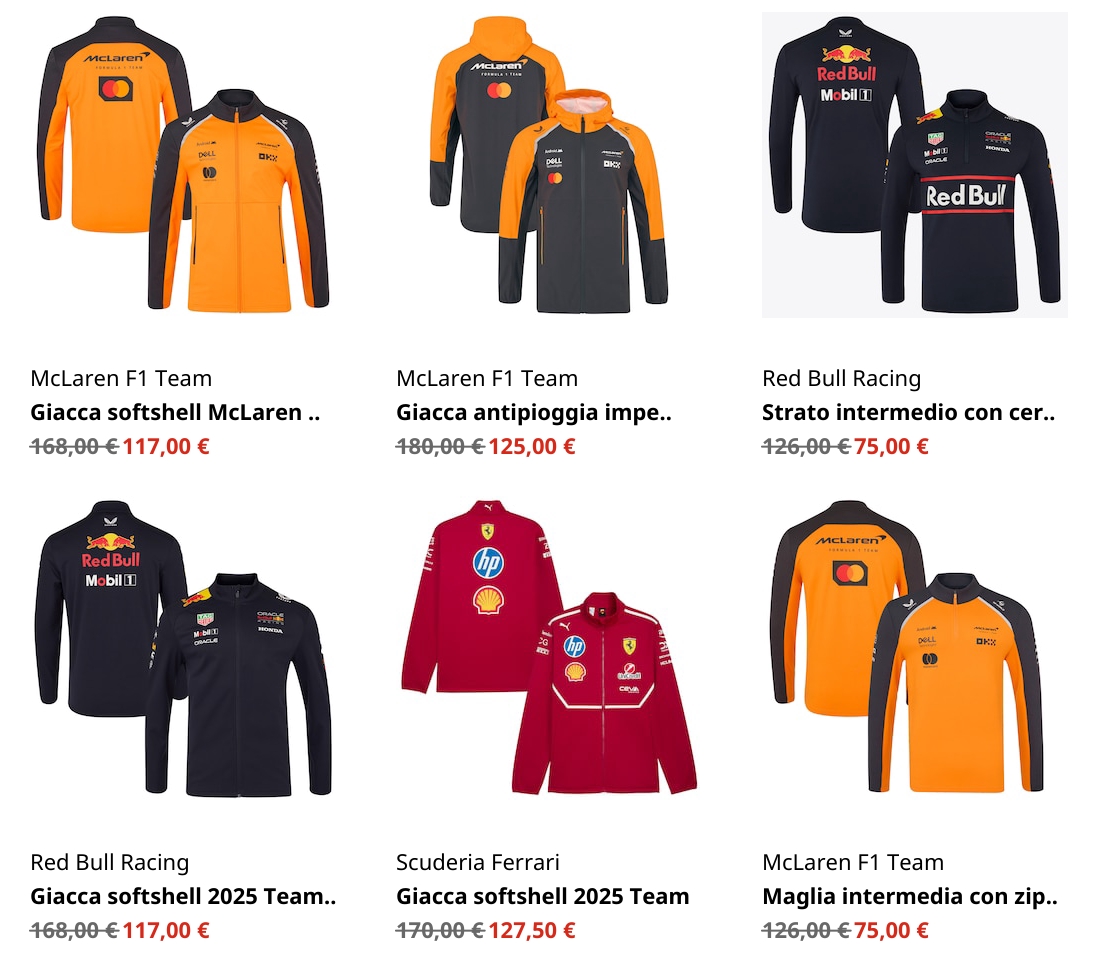The width and height of the screenshot is (1100, 968).
Task: Open the red Ferrari softshell jacket image
Action: 549,649
